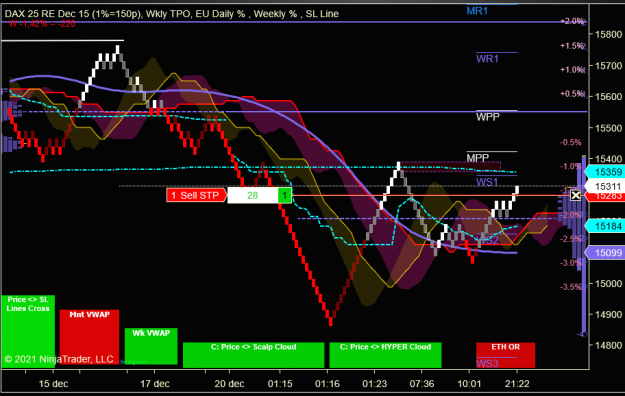Click the red Mnt VWAP status box
This screenshot has height=396, width=625.
(89, 337)
